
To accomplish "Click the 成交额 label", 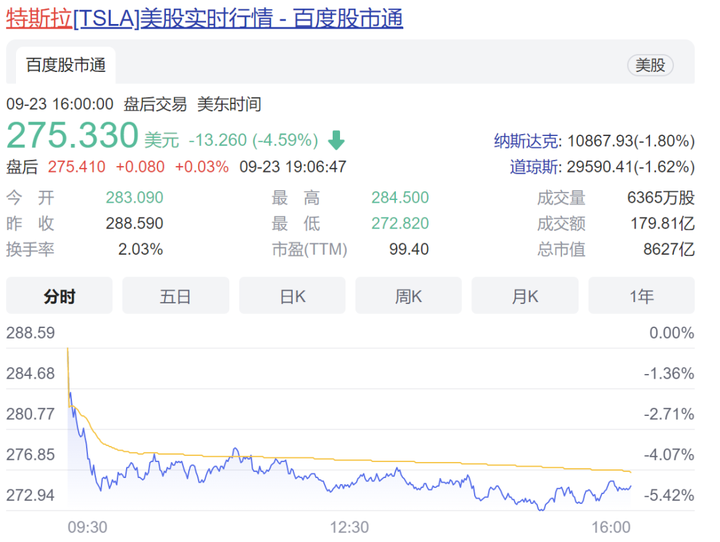I will point(561,224).
